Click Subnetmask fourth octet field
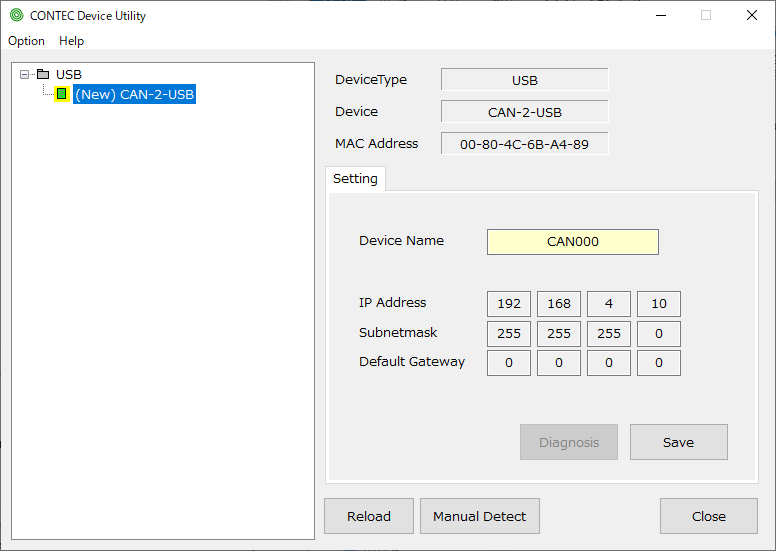Screen dimensions: 776x551 coord(659,334)
